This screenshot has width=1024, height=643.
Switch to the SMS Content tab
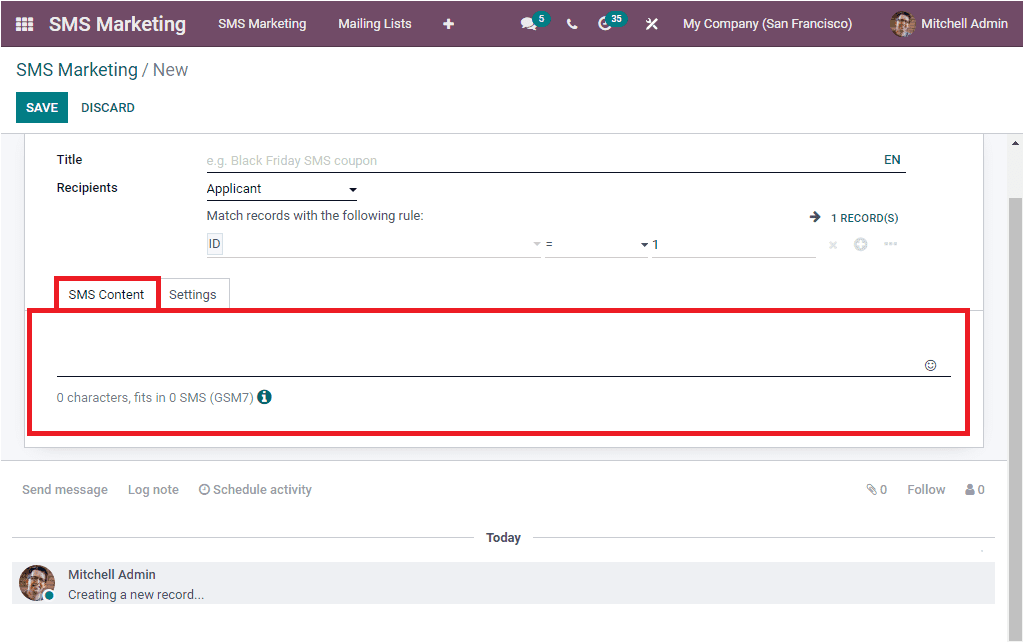pyautogui.click(x=106, y=294)
